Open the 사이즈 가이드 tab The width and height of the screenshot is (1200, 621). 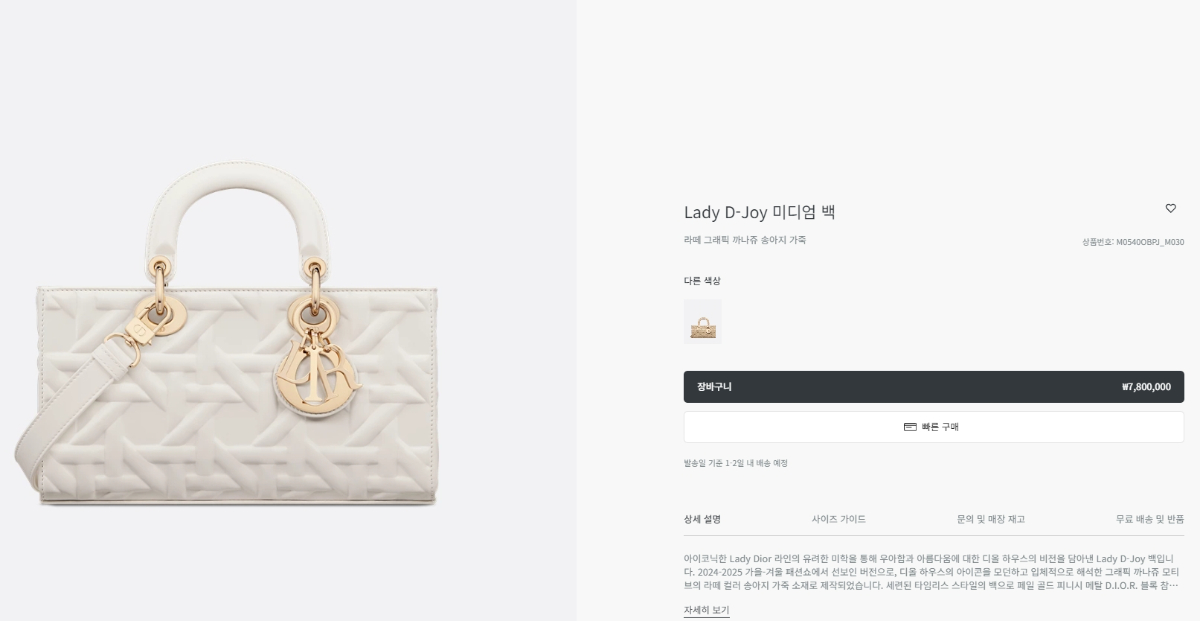(x=839, y=519)
